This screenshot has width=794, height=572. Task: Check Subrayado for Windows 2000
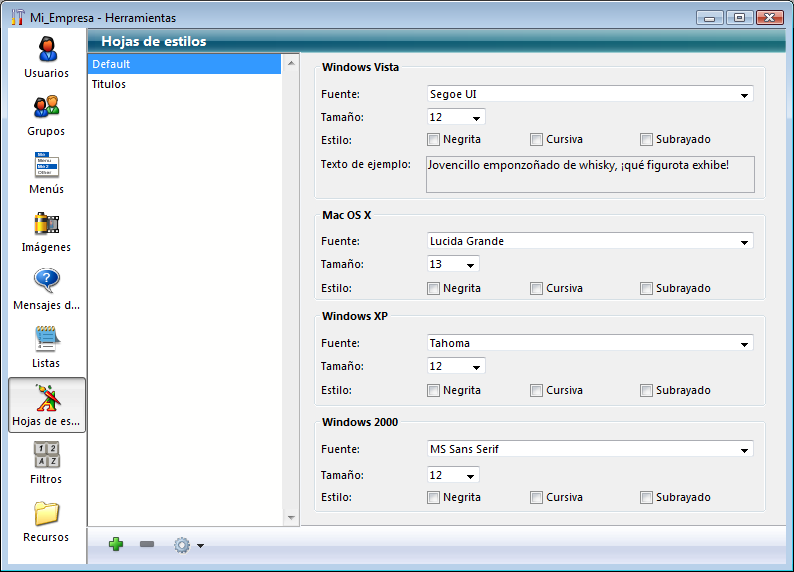647,498
